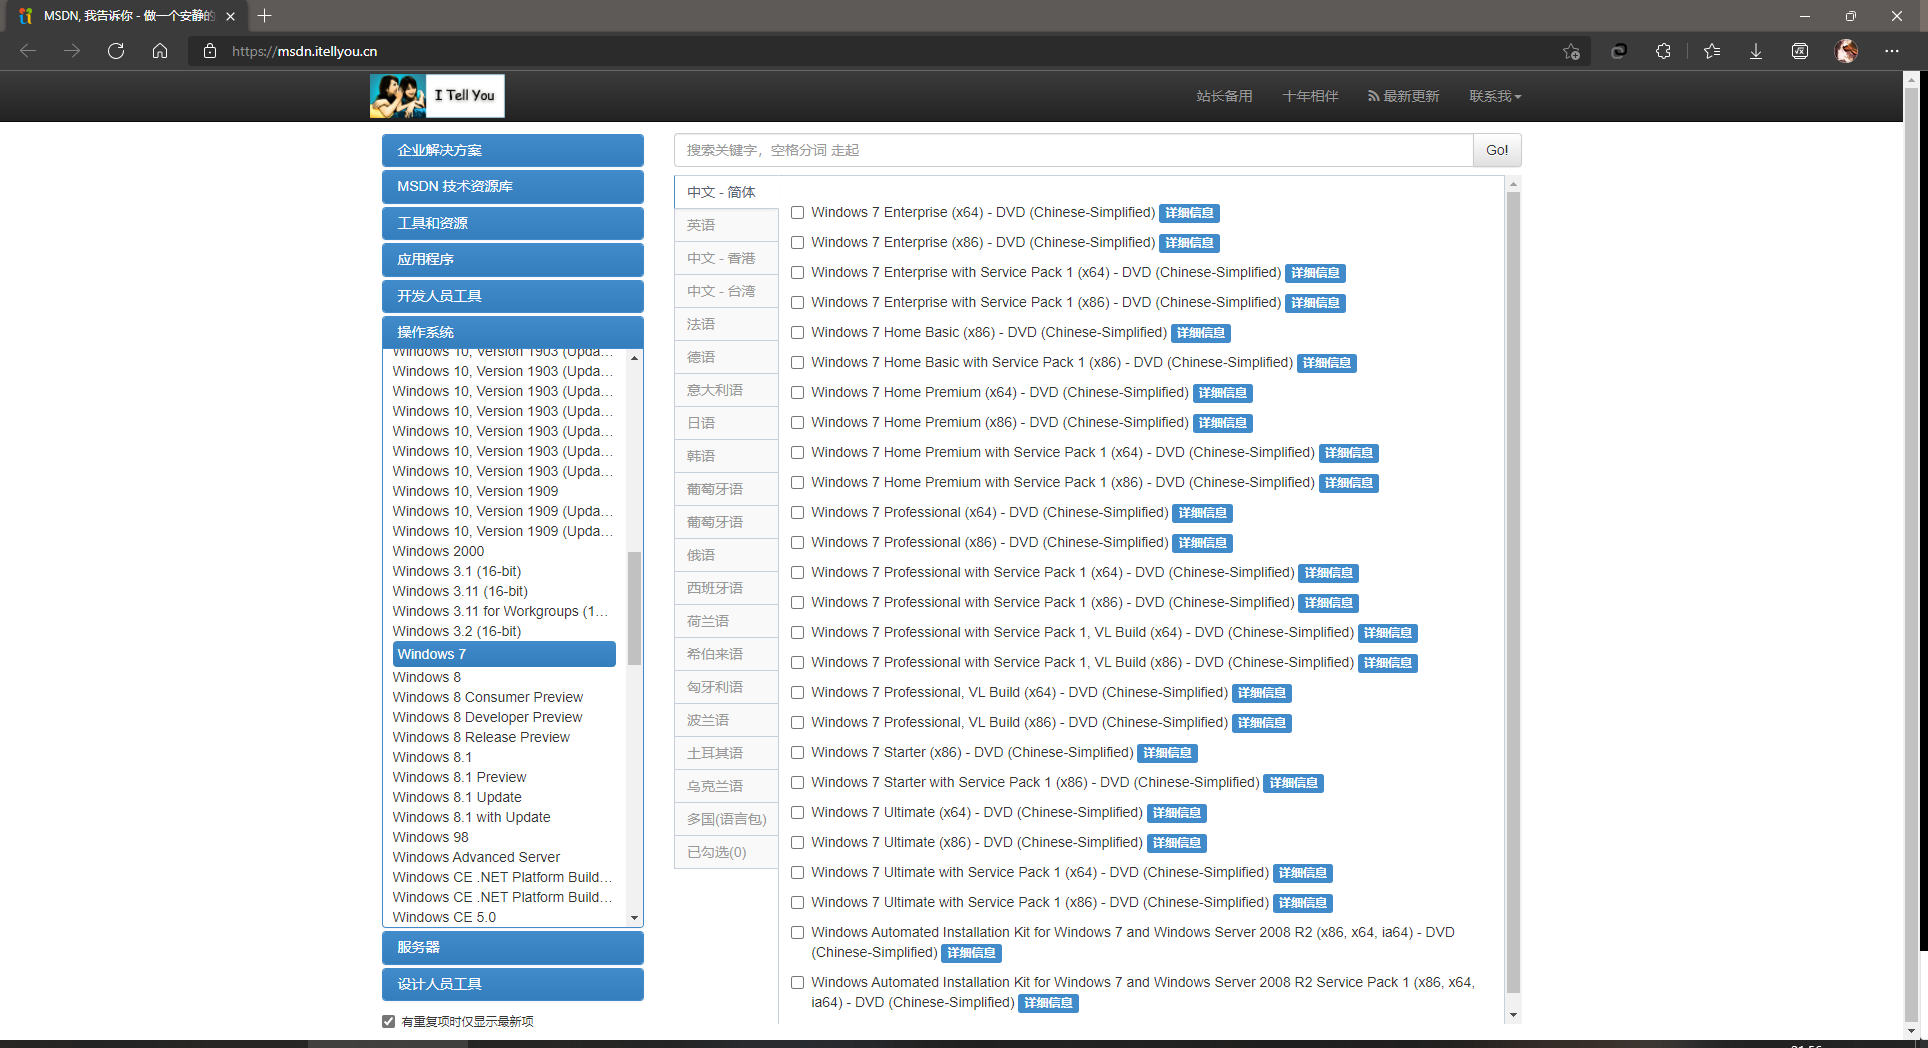Check Windows 7 Enterprise (x64) DVD checkbox
This screenshot has width=1928, height=1048.
tap(798, 212)
